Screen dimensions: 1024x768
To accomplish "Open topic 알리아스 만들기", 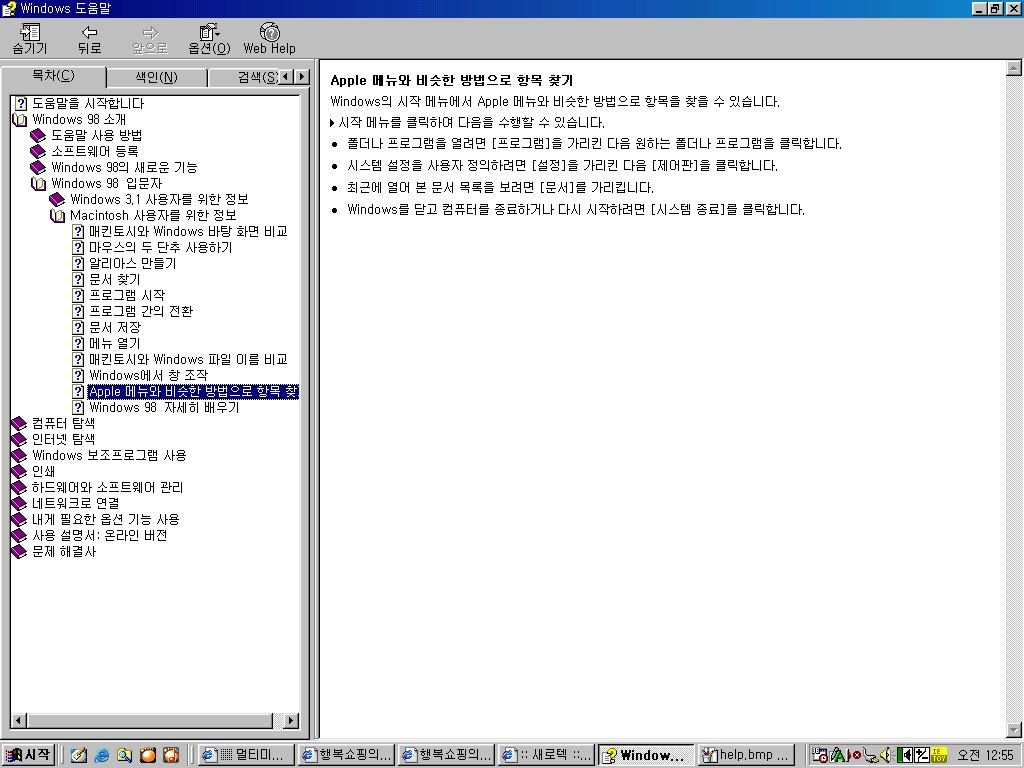I will click(x=133, y=263).
